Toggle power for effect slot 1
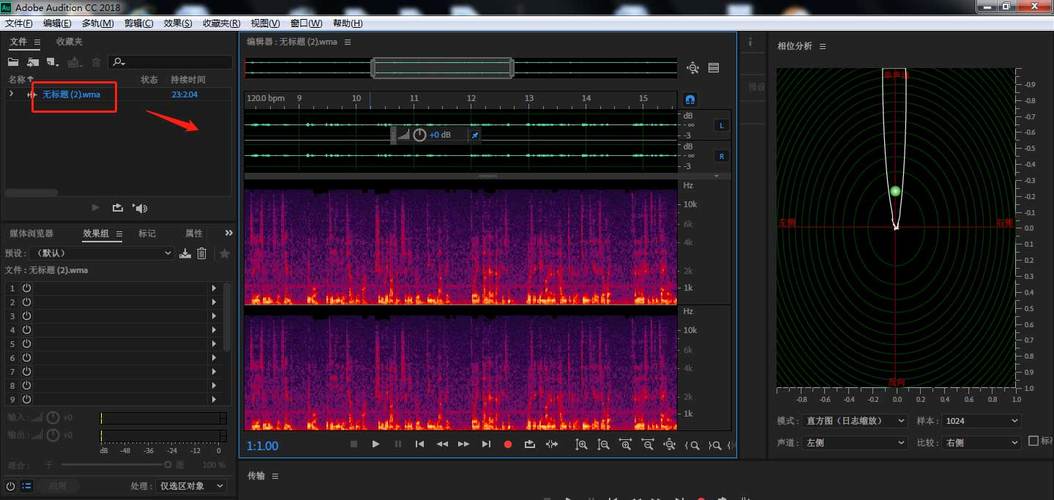Viewport: 1054px width, 500px height. pyautogui.click(x=27, y=288)
